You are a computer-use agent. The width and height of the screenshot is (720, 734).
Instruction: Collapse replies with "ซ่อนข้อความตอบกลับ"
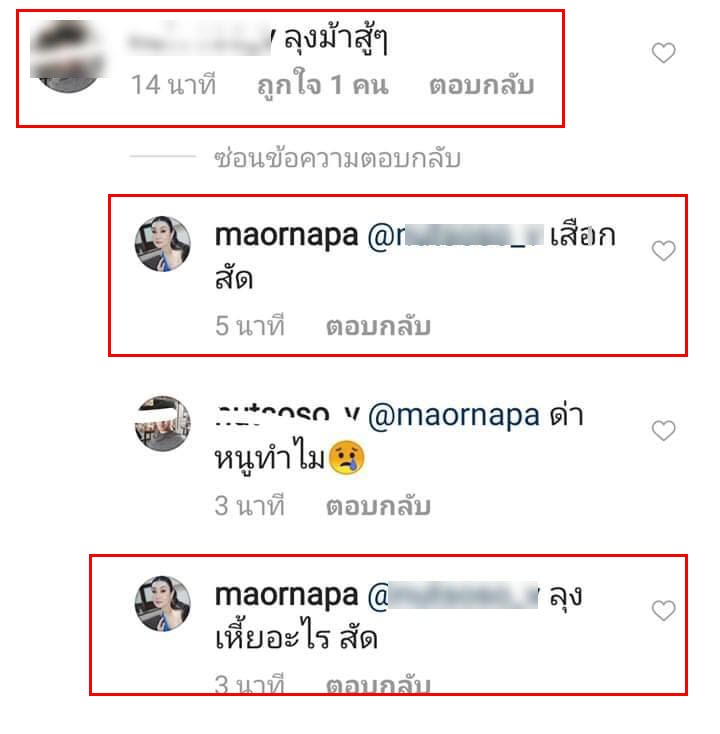click(x=338, y=158)
